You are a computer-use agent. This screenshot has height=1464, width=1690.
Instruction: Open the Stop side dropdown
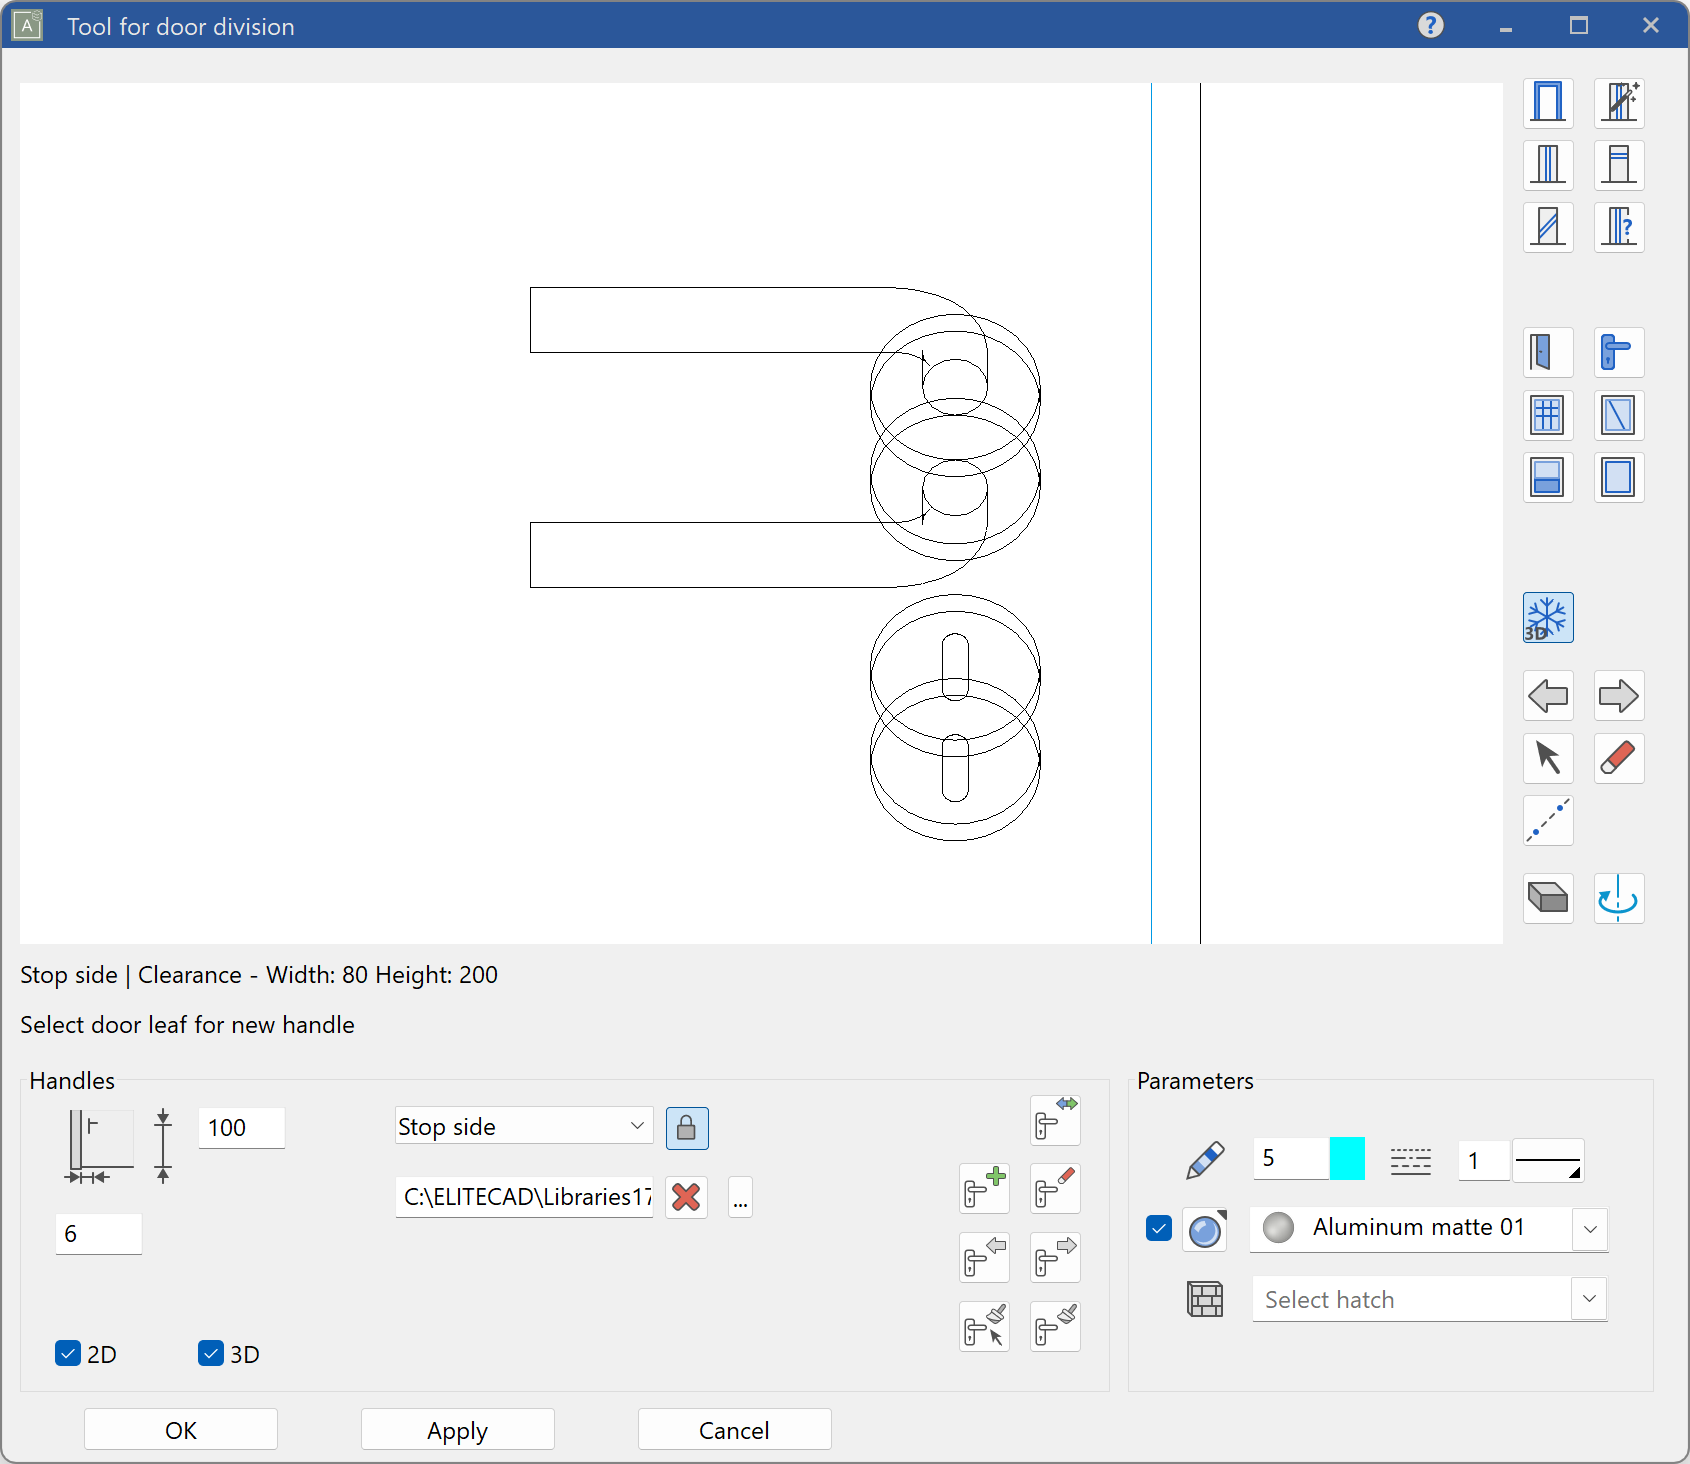point(524,1126)
